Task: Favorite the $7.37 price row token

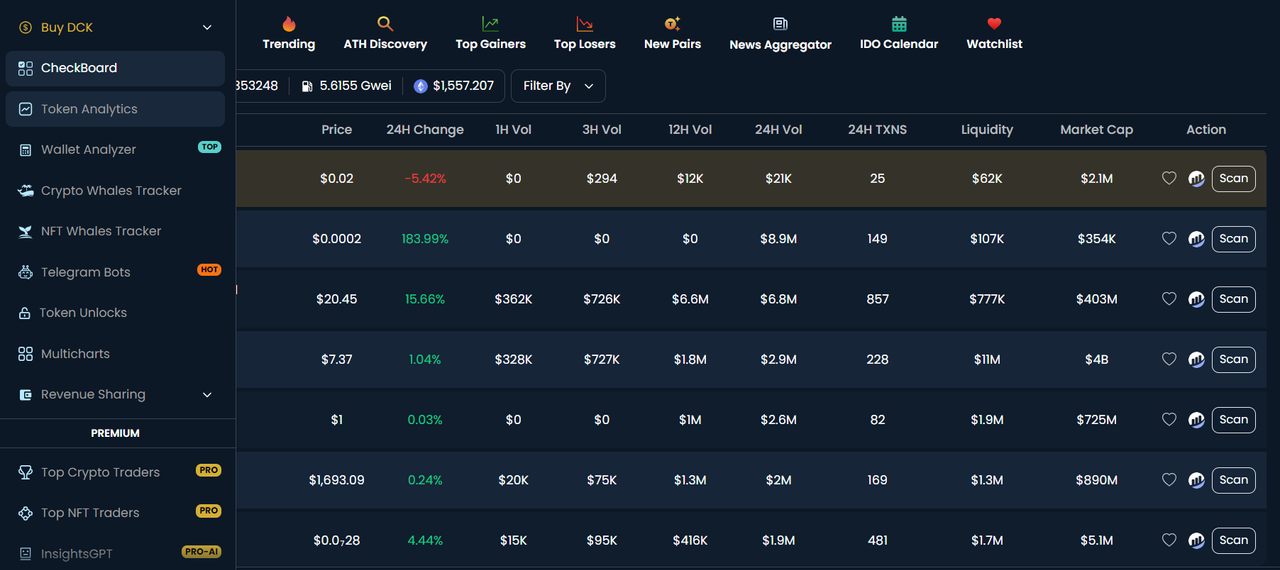Action: pyautogui.click(x=1169, y=359)
